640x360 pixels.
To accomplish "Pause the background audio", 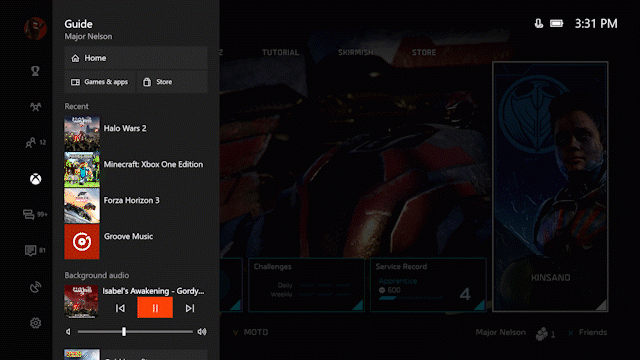I will pyautogui.click(x=155, y=308).
